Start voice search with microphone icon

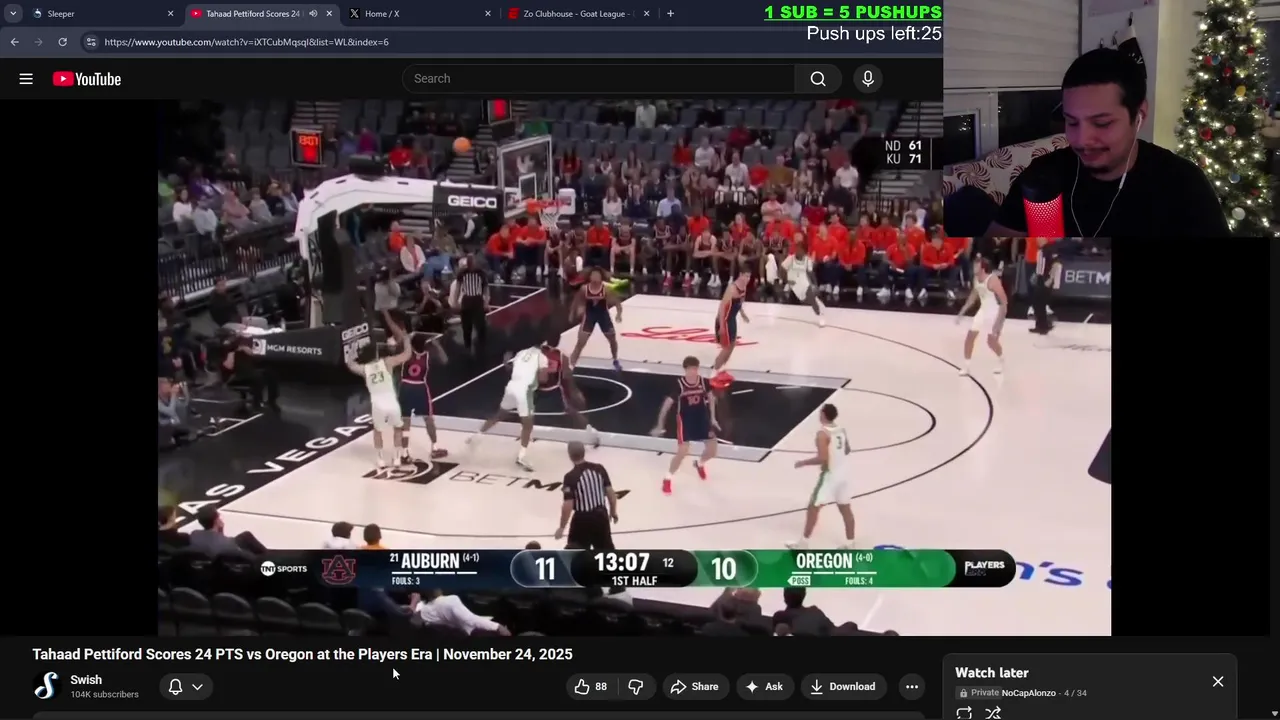pos(868,79)
